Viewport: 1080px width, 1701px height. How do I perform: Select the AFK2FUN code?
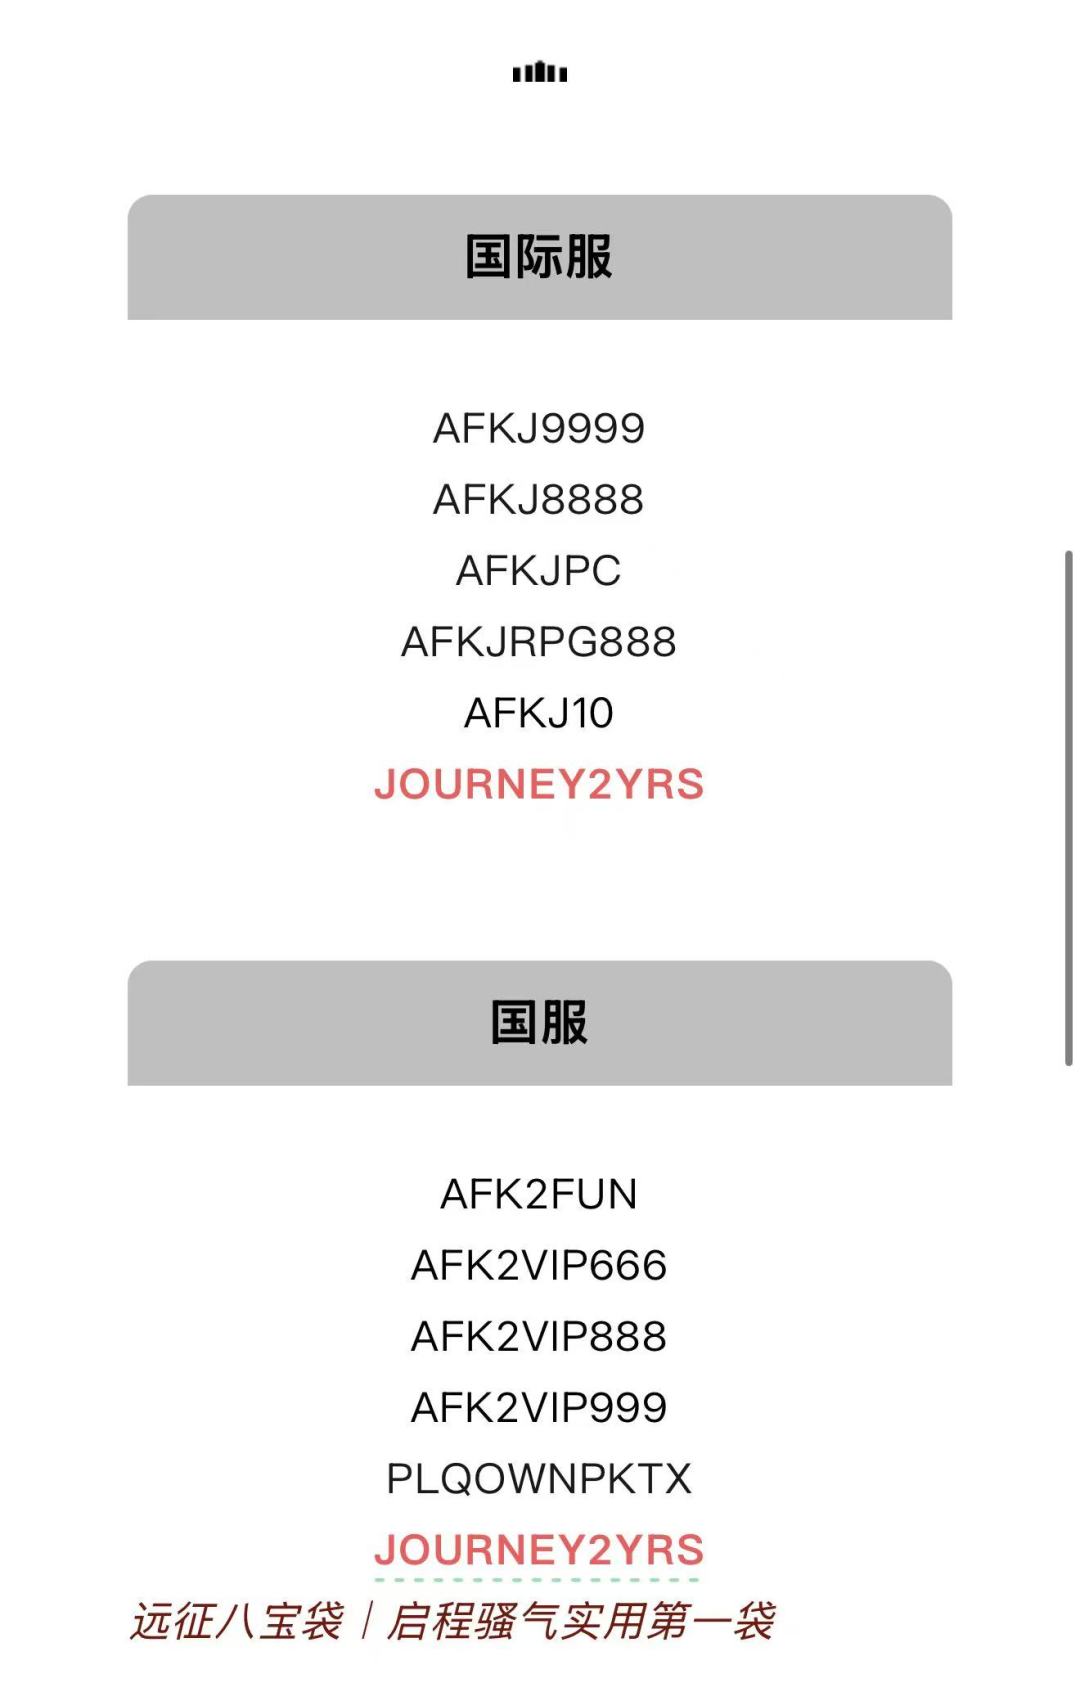click(x=539, y=1195)
